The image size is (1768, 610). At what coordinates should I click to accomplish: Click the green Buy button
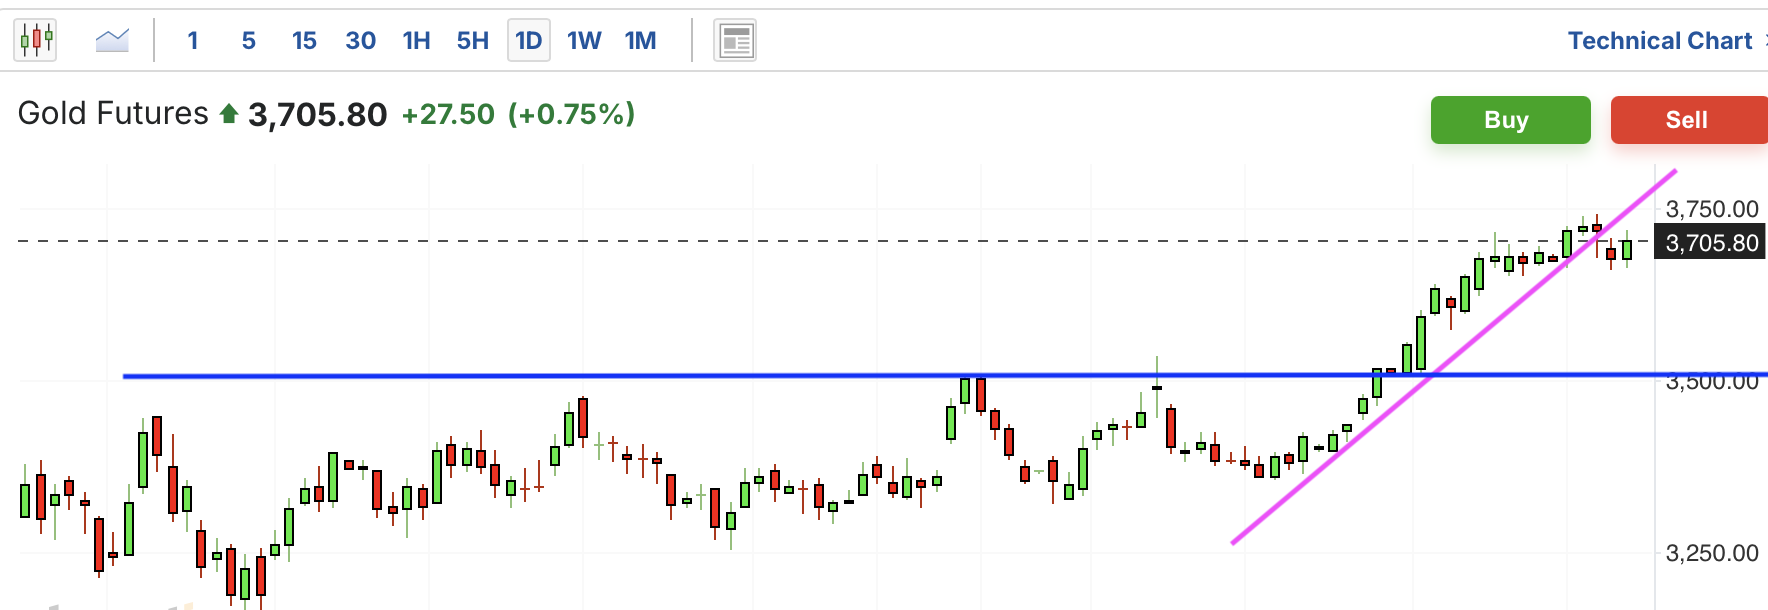[1510, 120]
